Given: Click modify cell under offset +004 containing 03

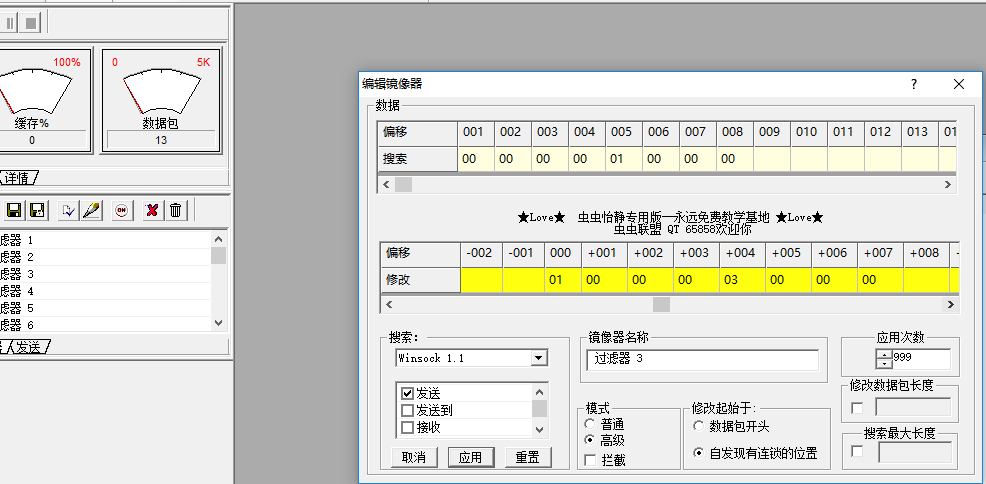Looking at the screenshot, I should pos(742,280).
